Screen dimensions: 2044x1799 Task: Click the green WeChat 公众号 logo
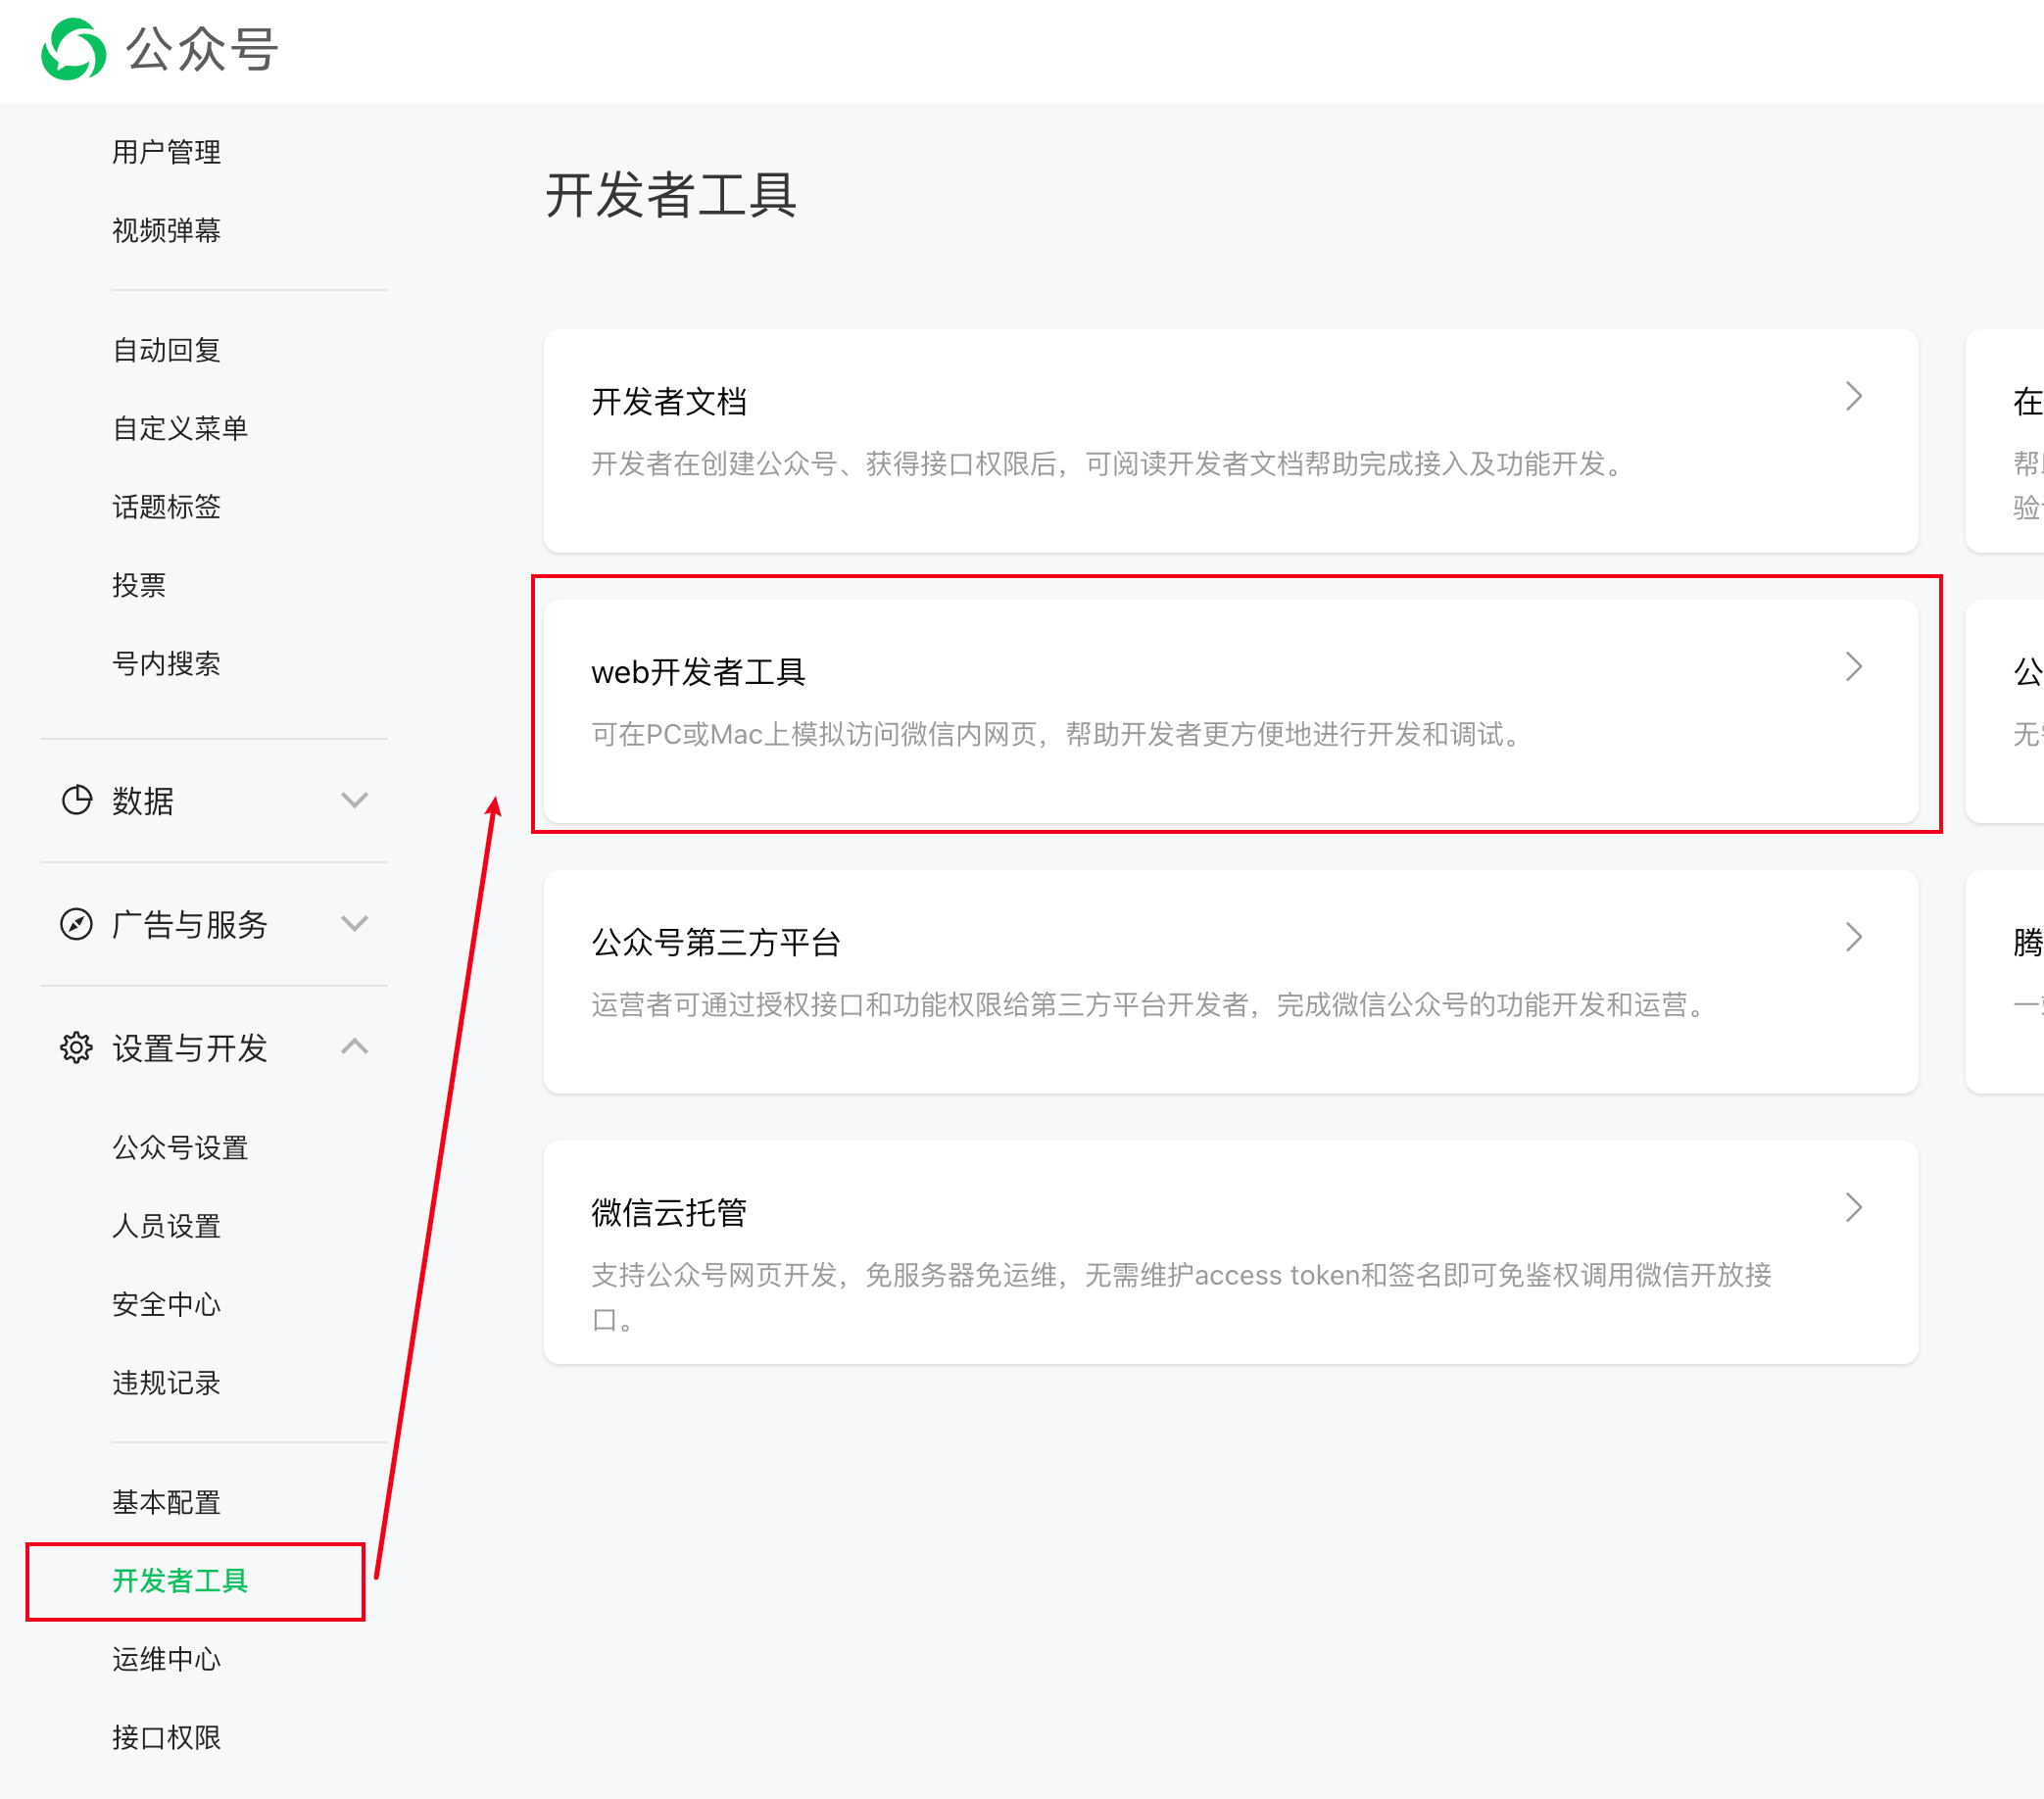(x=73, y=49)
